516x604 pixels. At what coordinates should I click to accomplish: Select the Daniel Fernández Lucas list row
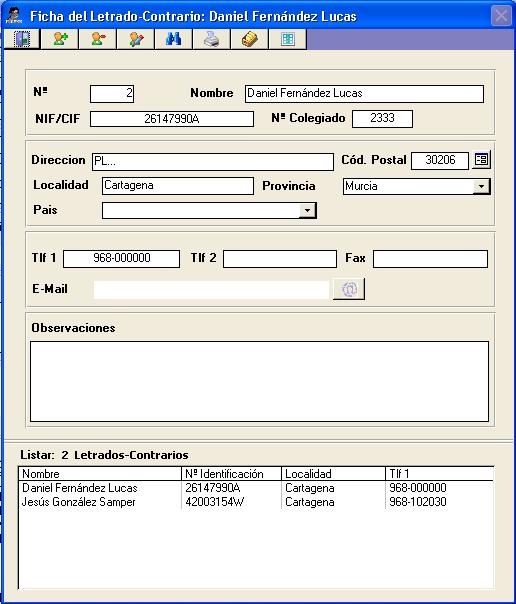pos(256,488)
